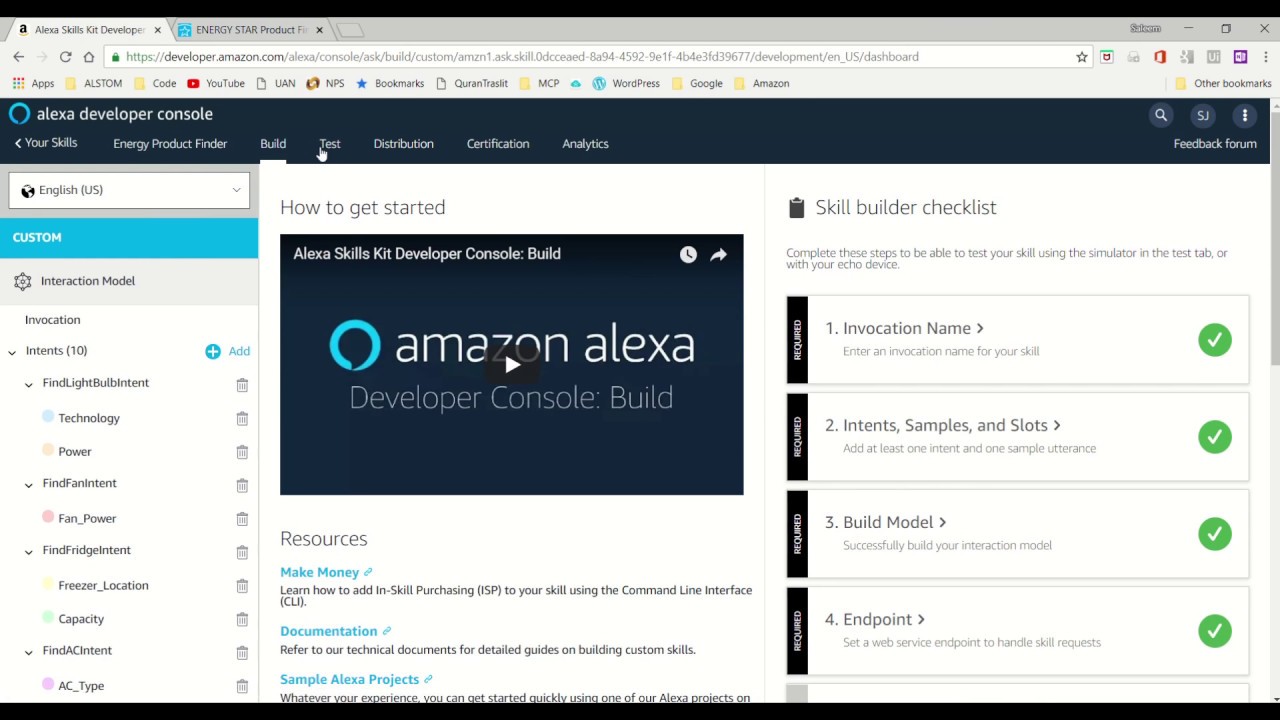Switch to the Build tab

point(273,144)
